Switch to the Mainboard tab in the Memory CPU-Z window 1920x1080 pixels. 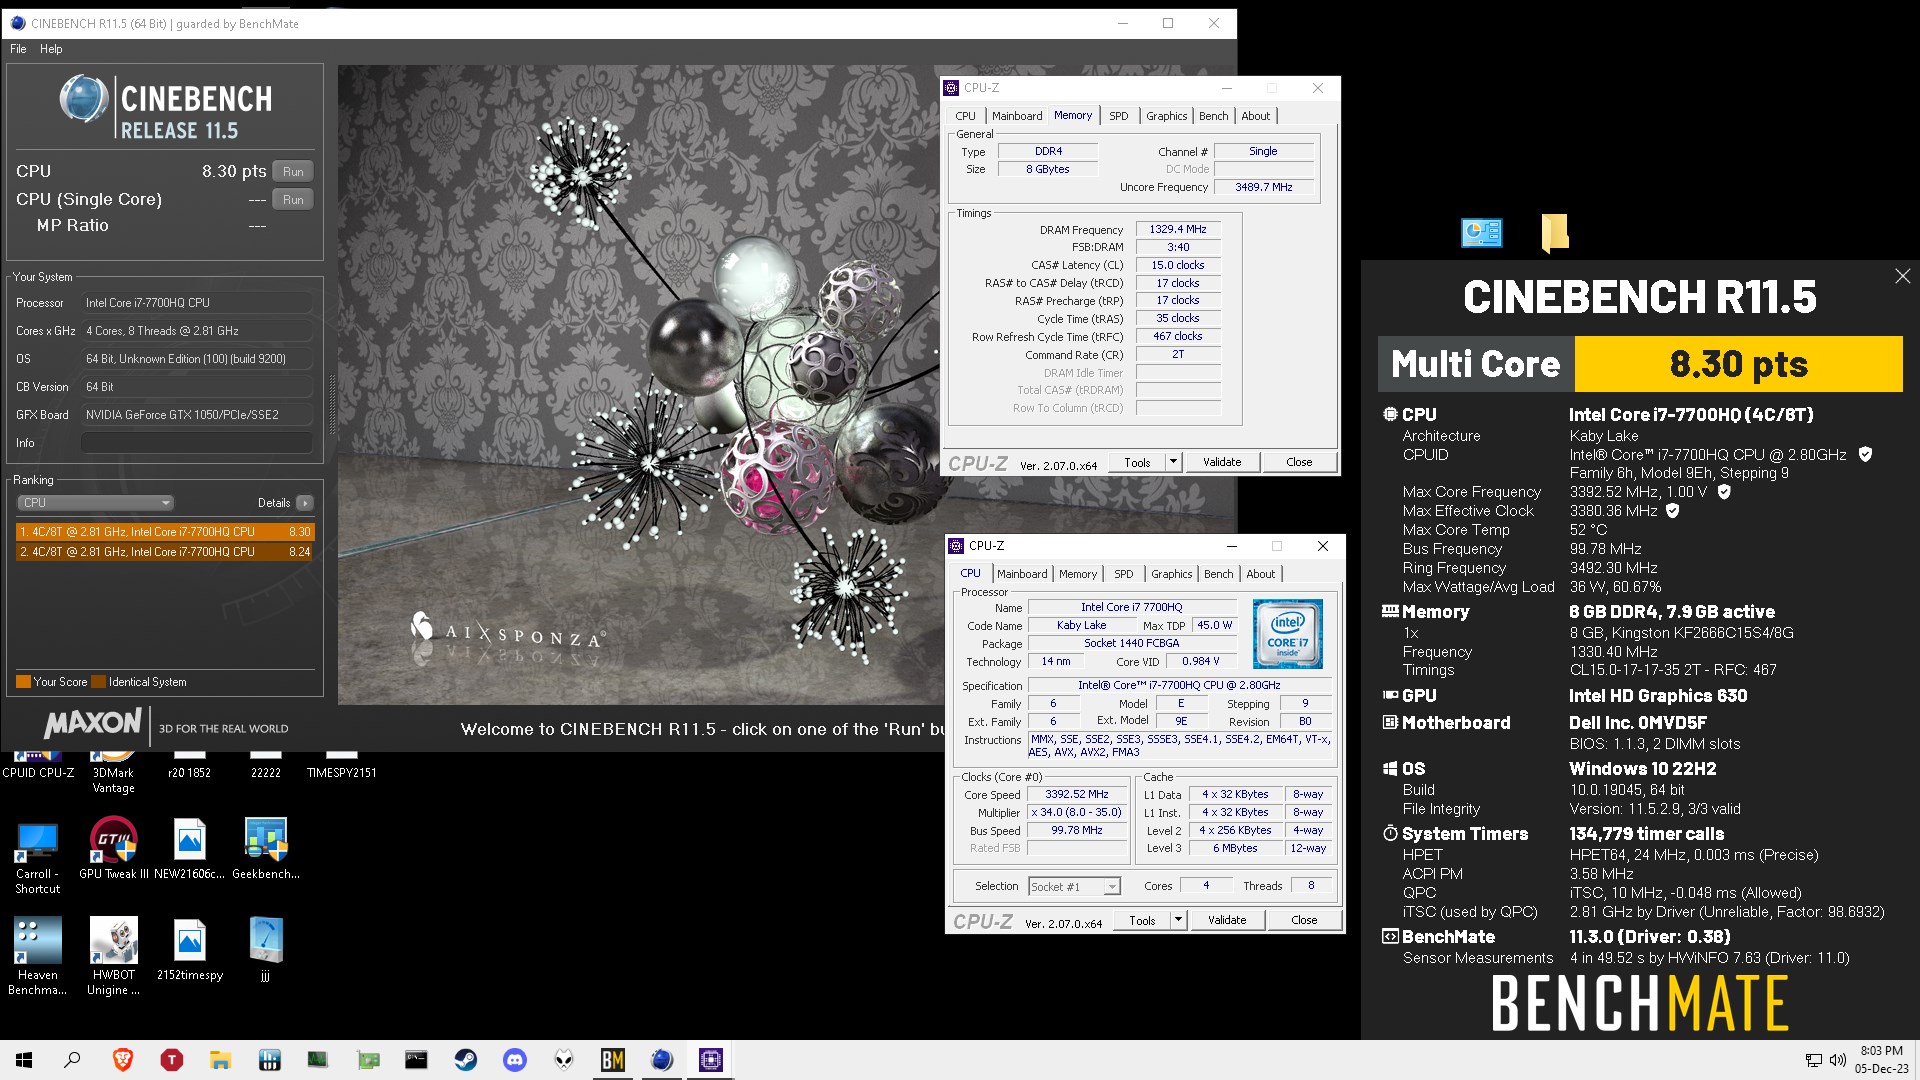coord(1017,116)
